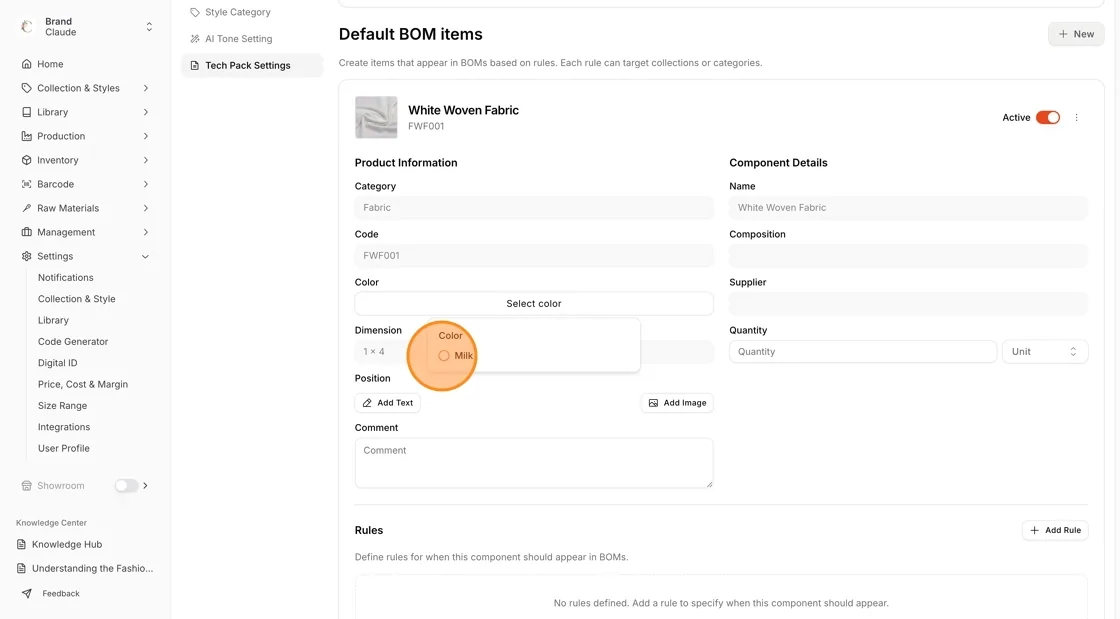Click the picture icon on Add Image
Viewport: 1120px width, 619px height.
[653, 403]
